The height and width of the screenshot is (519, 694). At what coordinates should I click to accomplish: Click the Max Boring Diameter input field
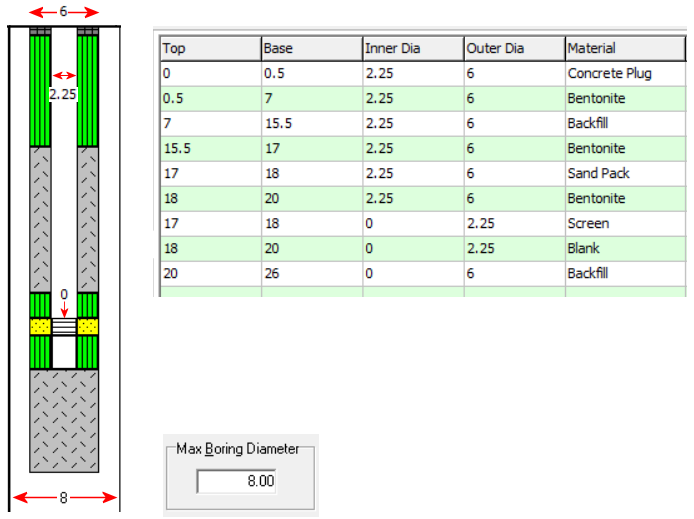pos(237,483)
